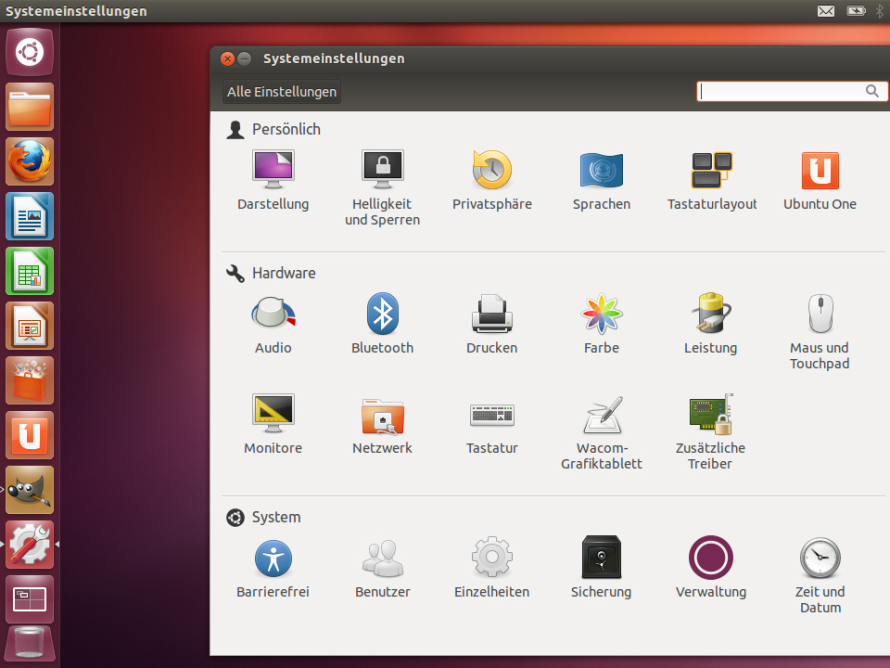The height and width of the screenshot is (668, 890).
Task: Open the battery indicator in top panel
Action: click(856, 11)
